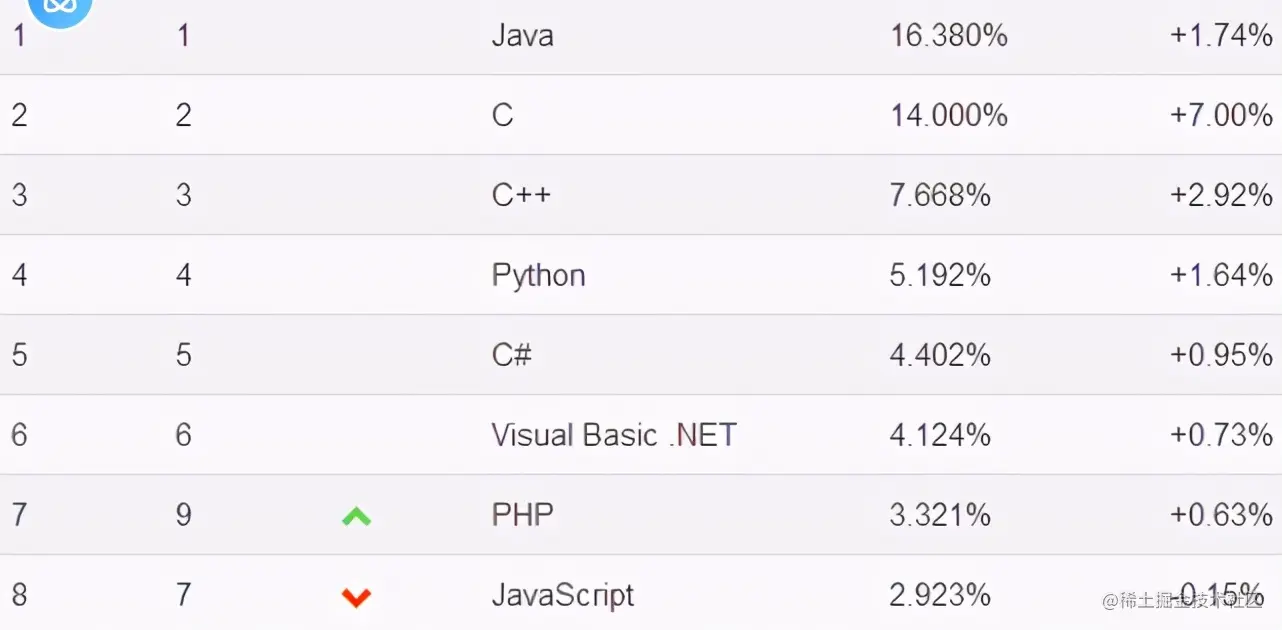1282x630 pixels.
Task: Click previous rank 9 in PHP row
Action: coord(183,515)
